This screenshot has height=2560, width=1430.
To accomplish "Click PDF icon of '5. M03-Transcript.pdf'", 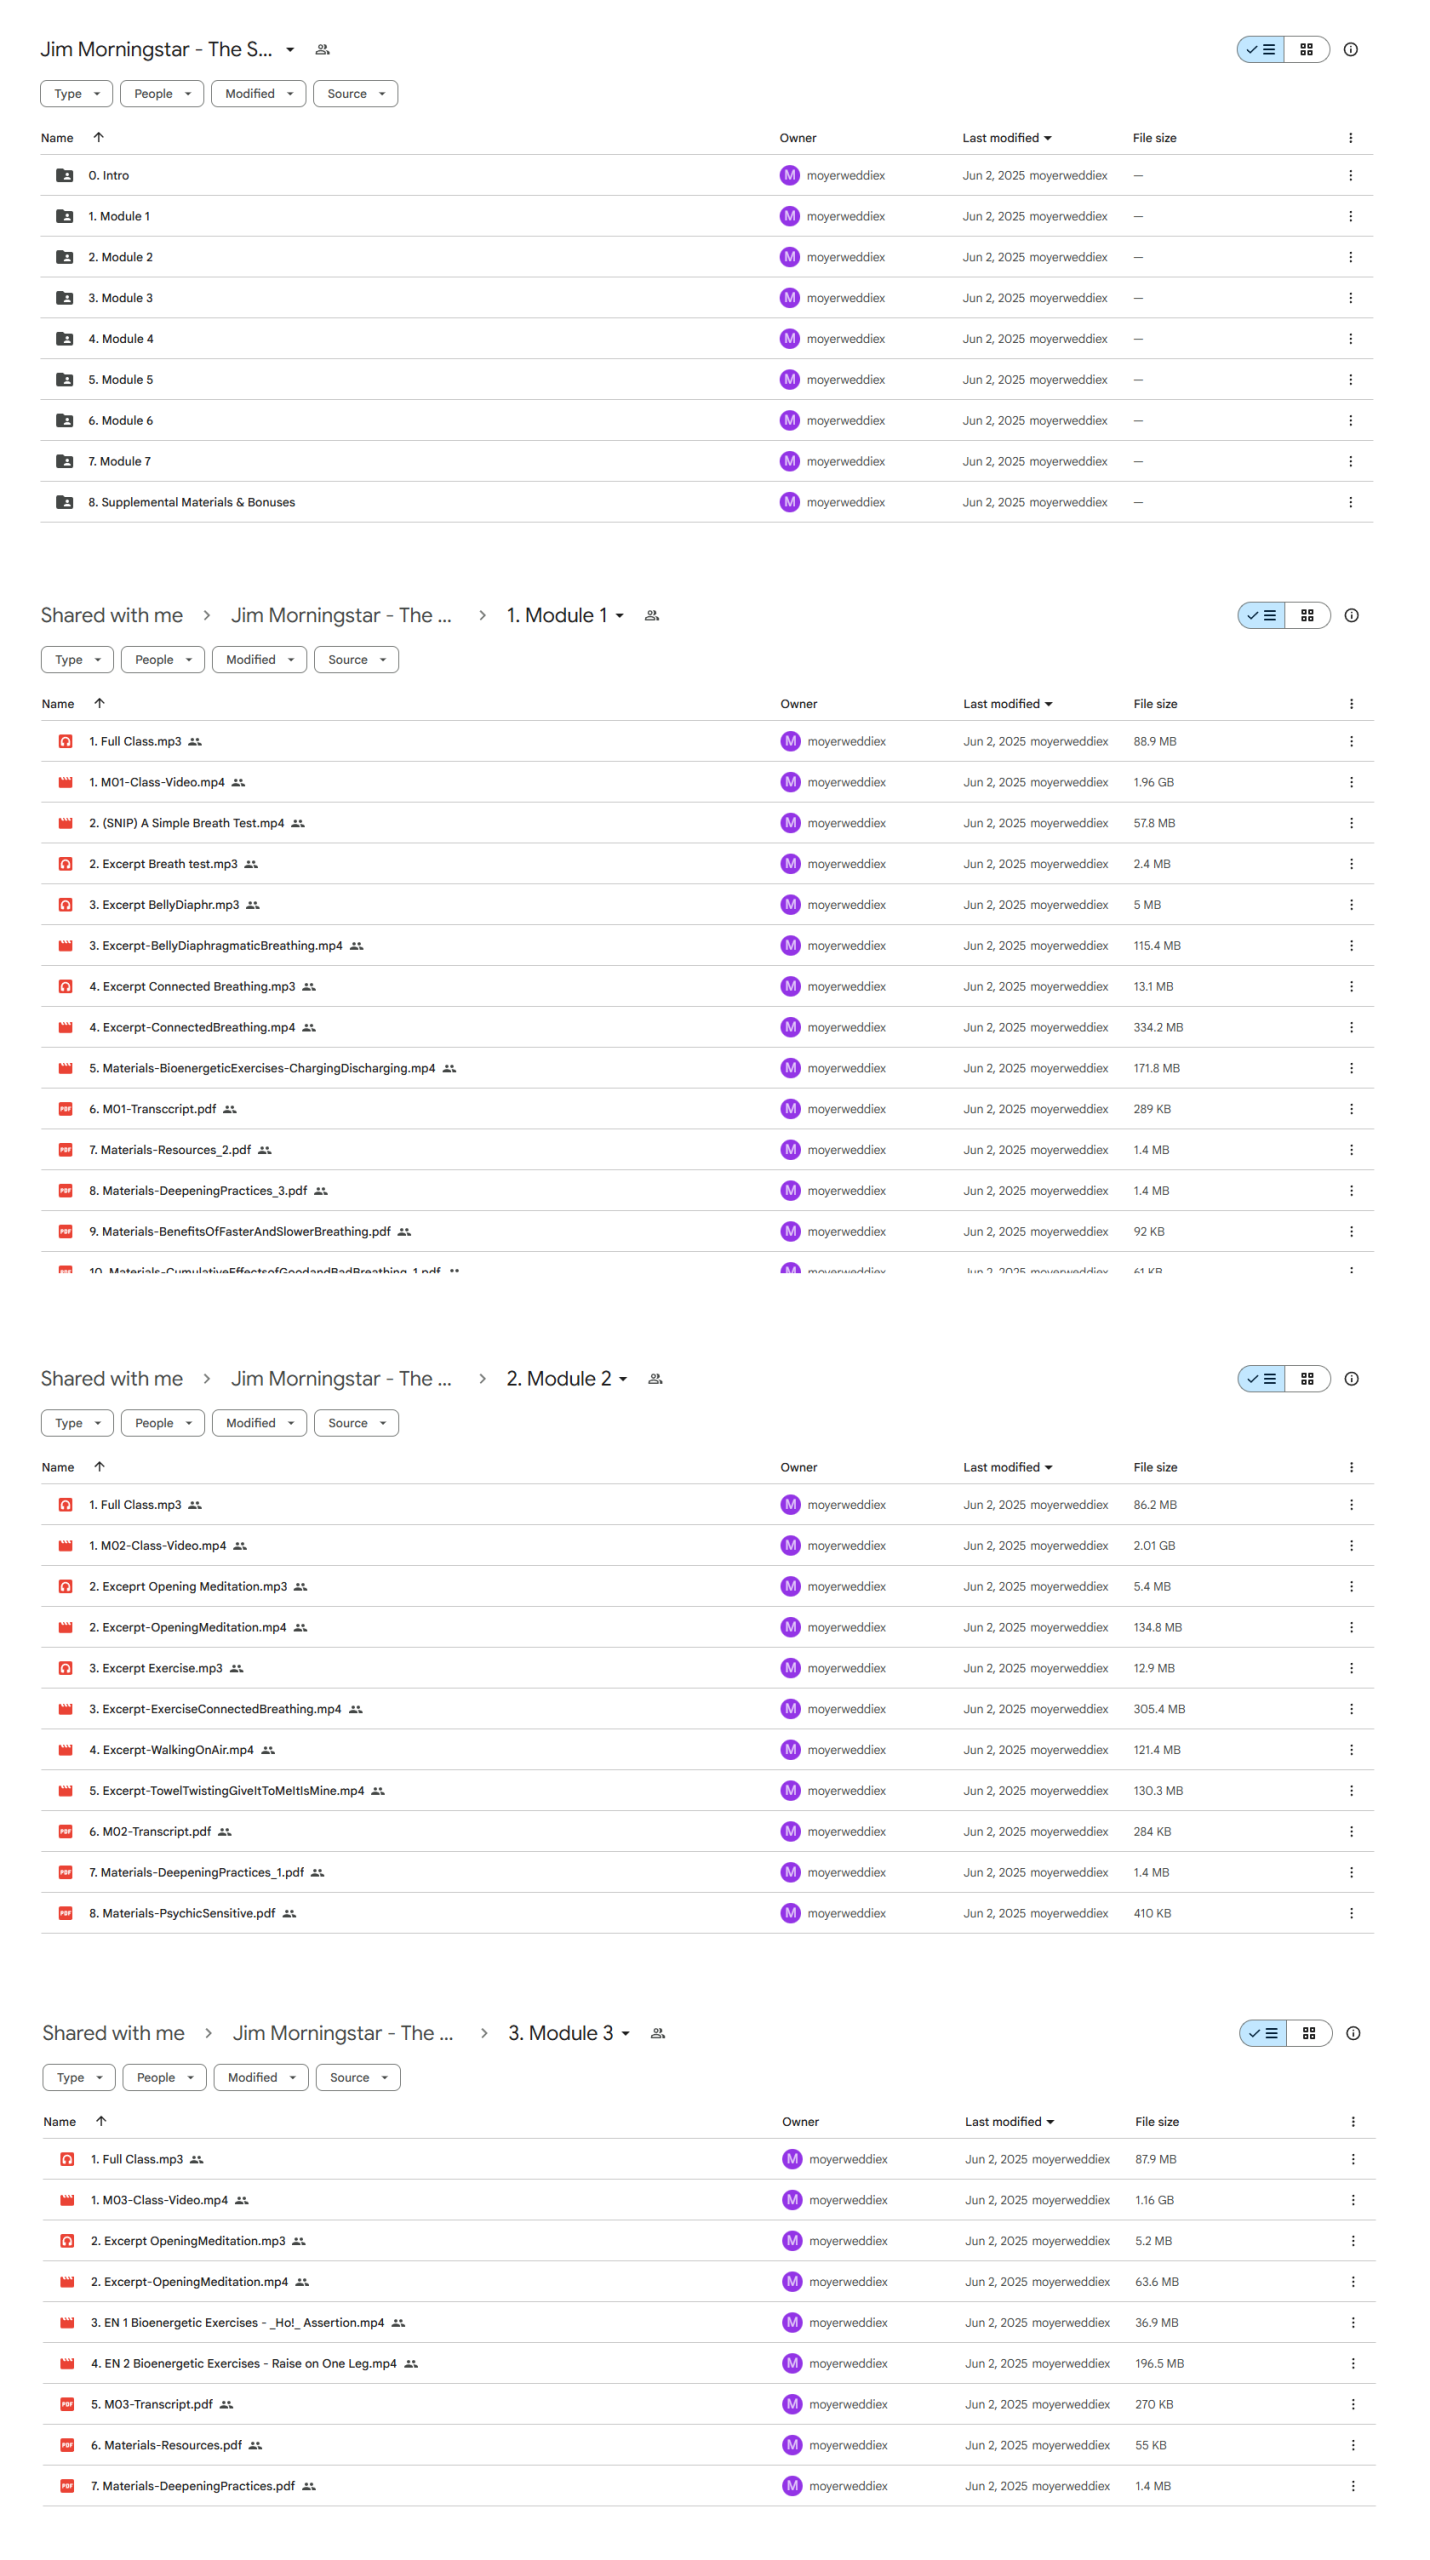I will click(x=67, y=2403).
